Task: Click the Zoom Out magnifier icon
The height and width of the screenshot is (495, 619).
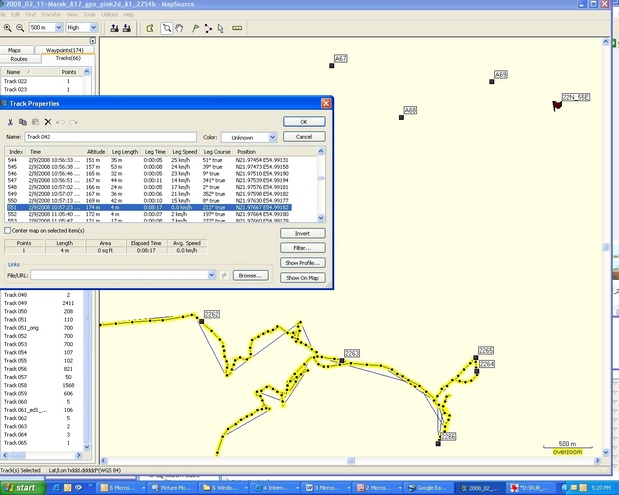Action: tap(20, 28)
